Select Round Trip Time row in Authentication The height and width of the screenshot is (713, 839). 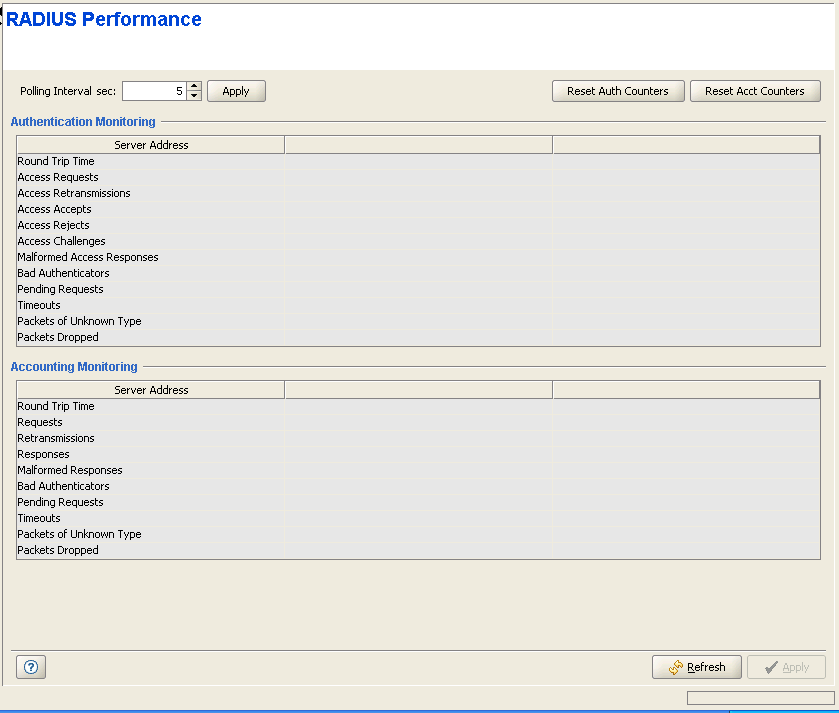(x=56, y=161)
